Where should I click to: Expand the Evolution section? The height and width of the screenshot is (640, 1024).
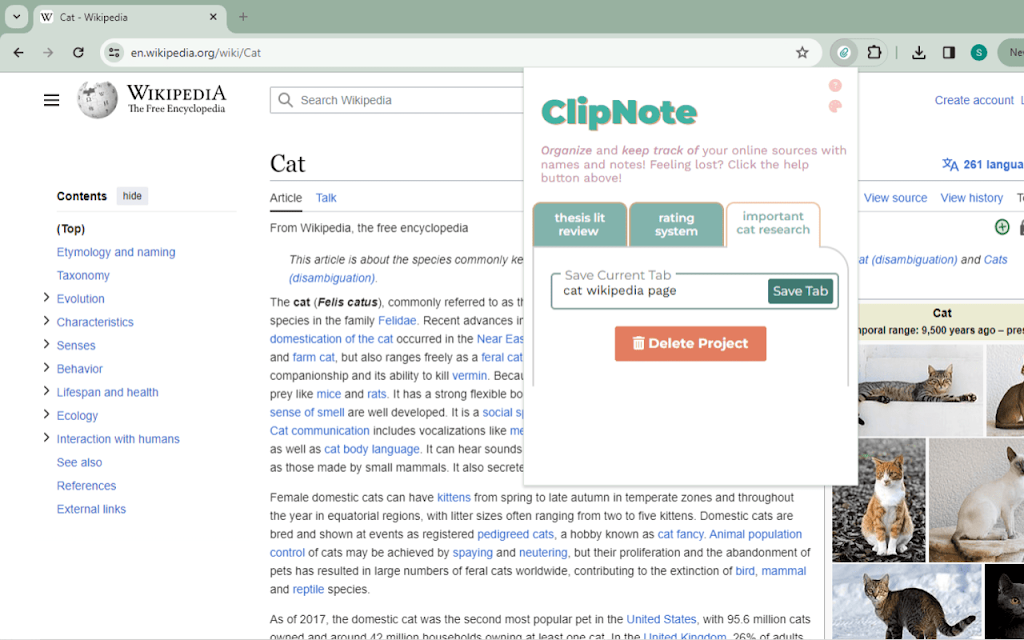pos(46,298)
